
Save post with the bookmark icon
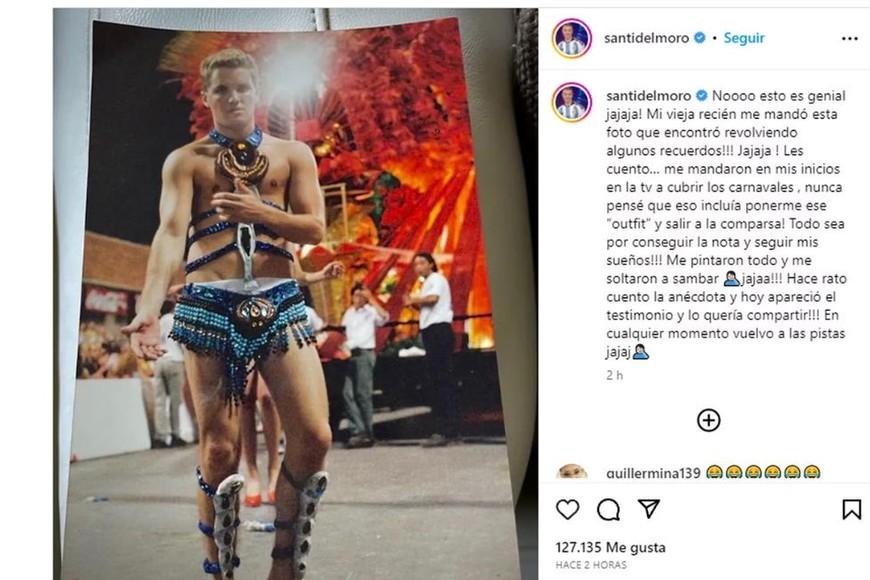coord(851,509)
